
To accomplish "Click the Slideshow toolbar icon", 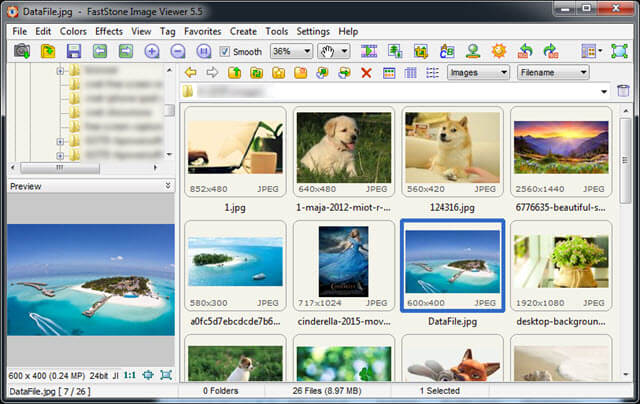I will tap(369, 51).
